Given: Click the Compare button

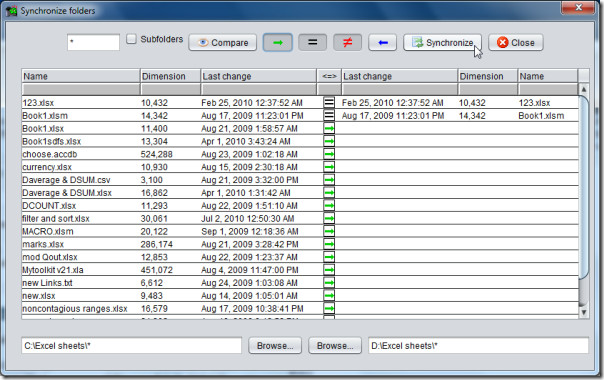Looking at the screenshot, I should click(223, 42).
